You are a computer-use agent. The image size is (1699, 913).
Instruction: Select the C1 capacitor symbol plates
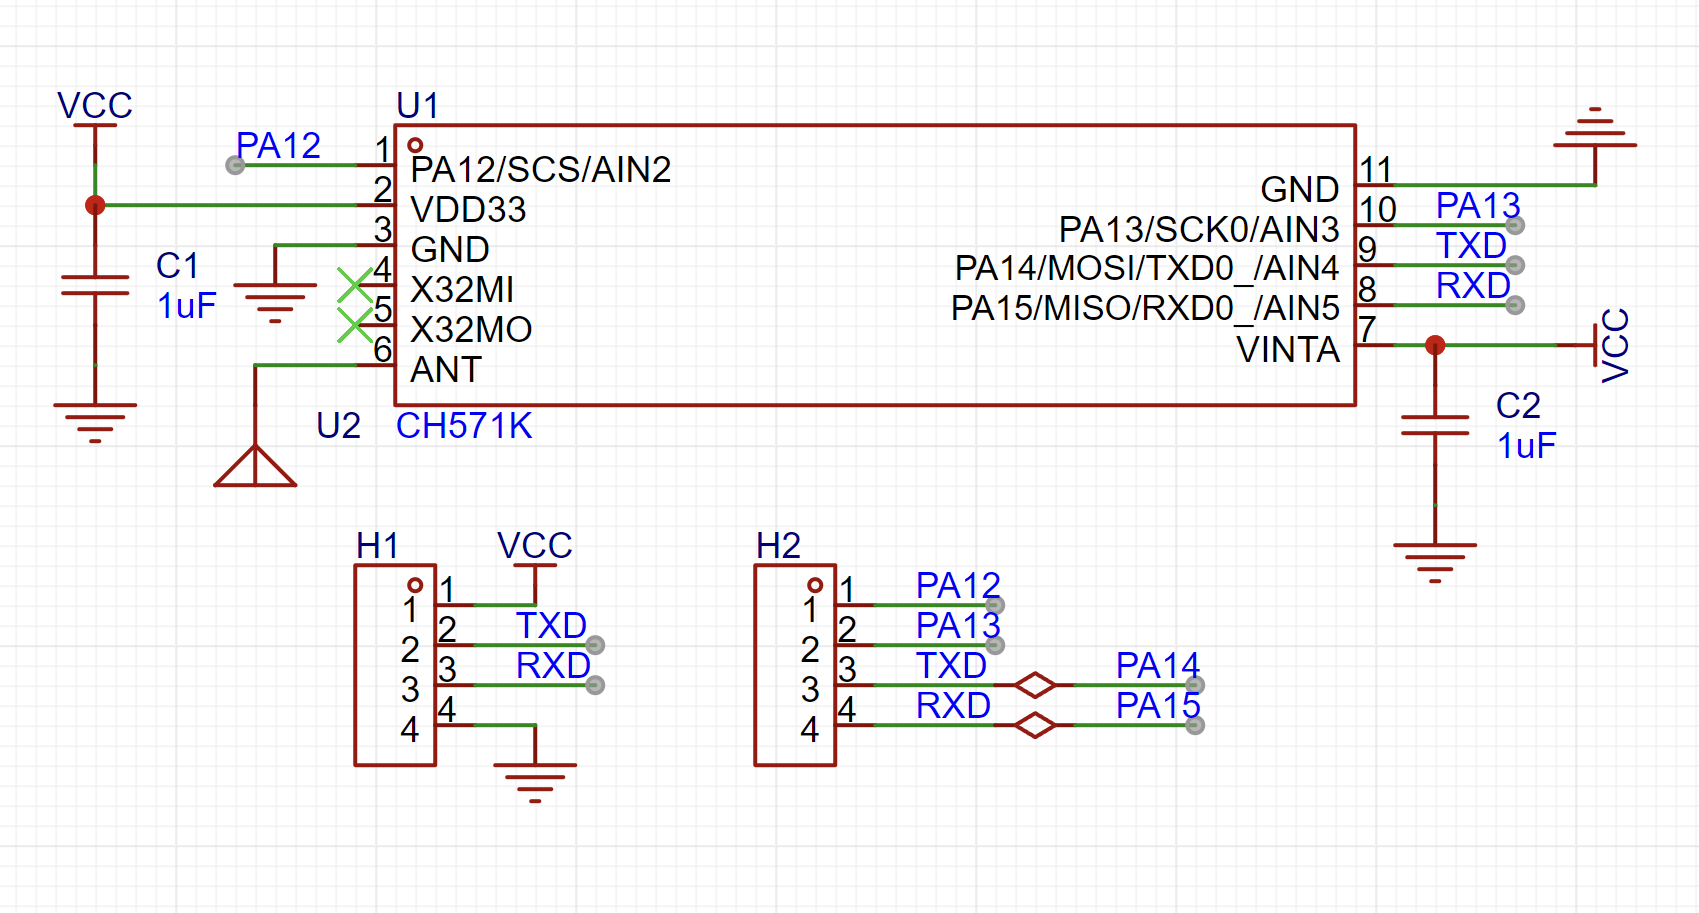(95, 285)
